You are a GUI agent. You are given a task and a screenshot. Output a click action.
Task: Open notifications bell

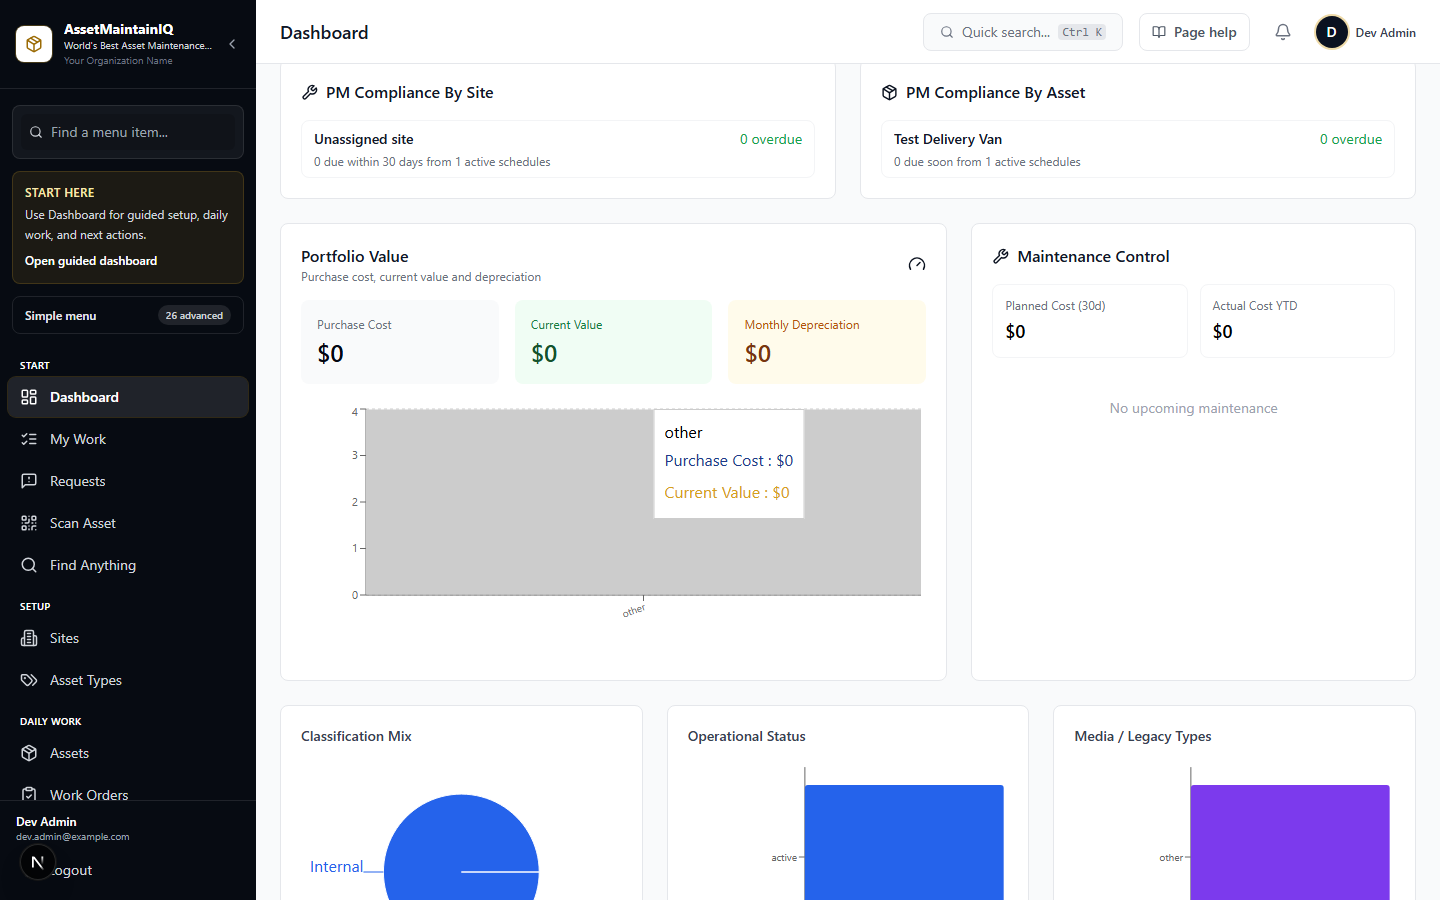point(1283,32)
